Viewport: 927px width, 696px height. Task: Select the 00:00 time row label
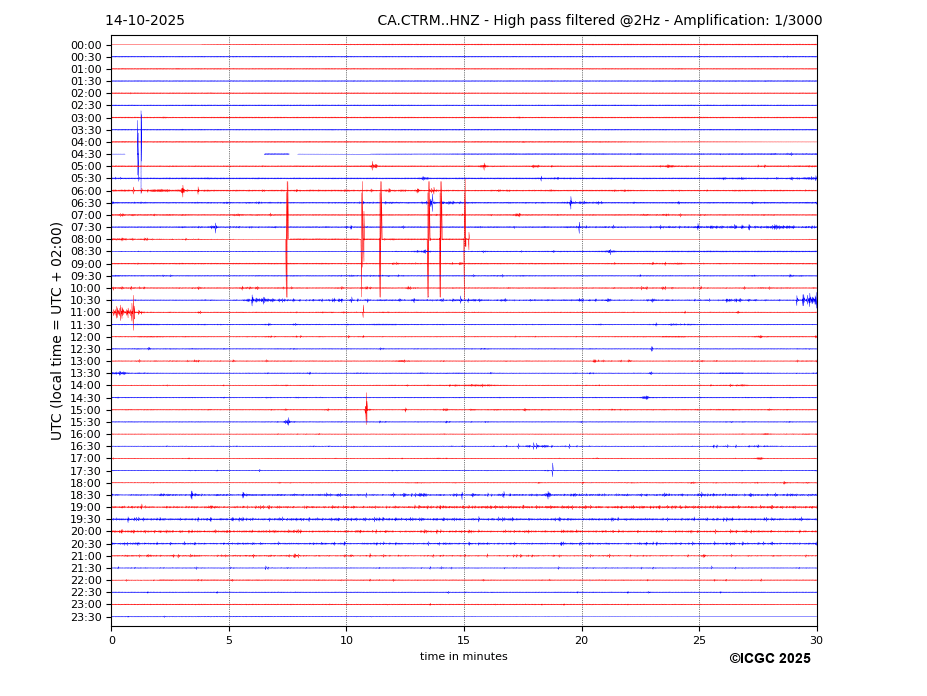tap(85, 45)
